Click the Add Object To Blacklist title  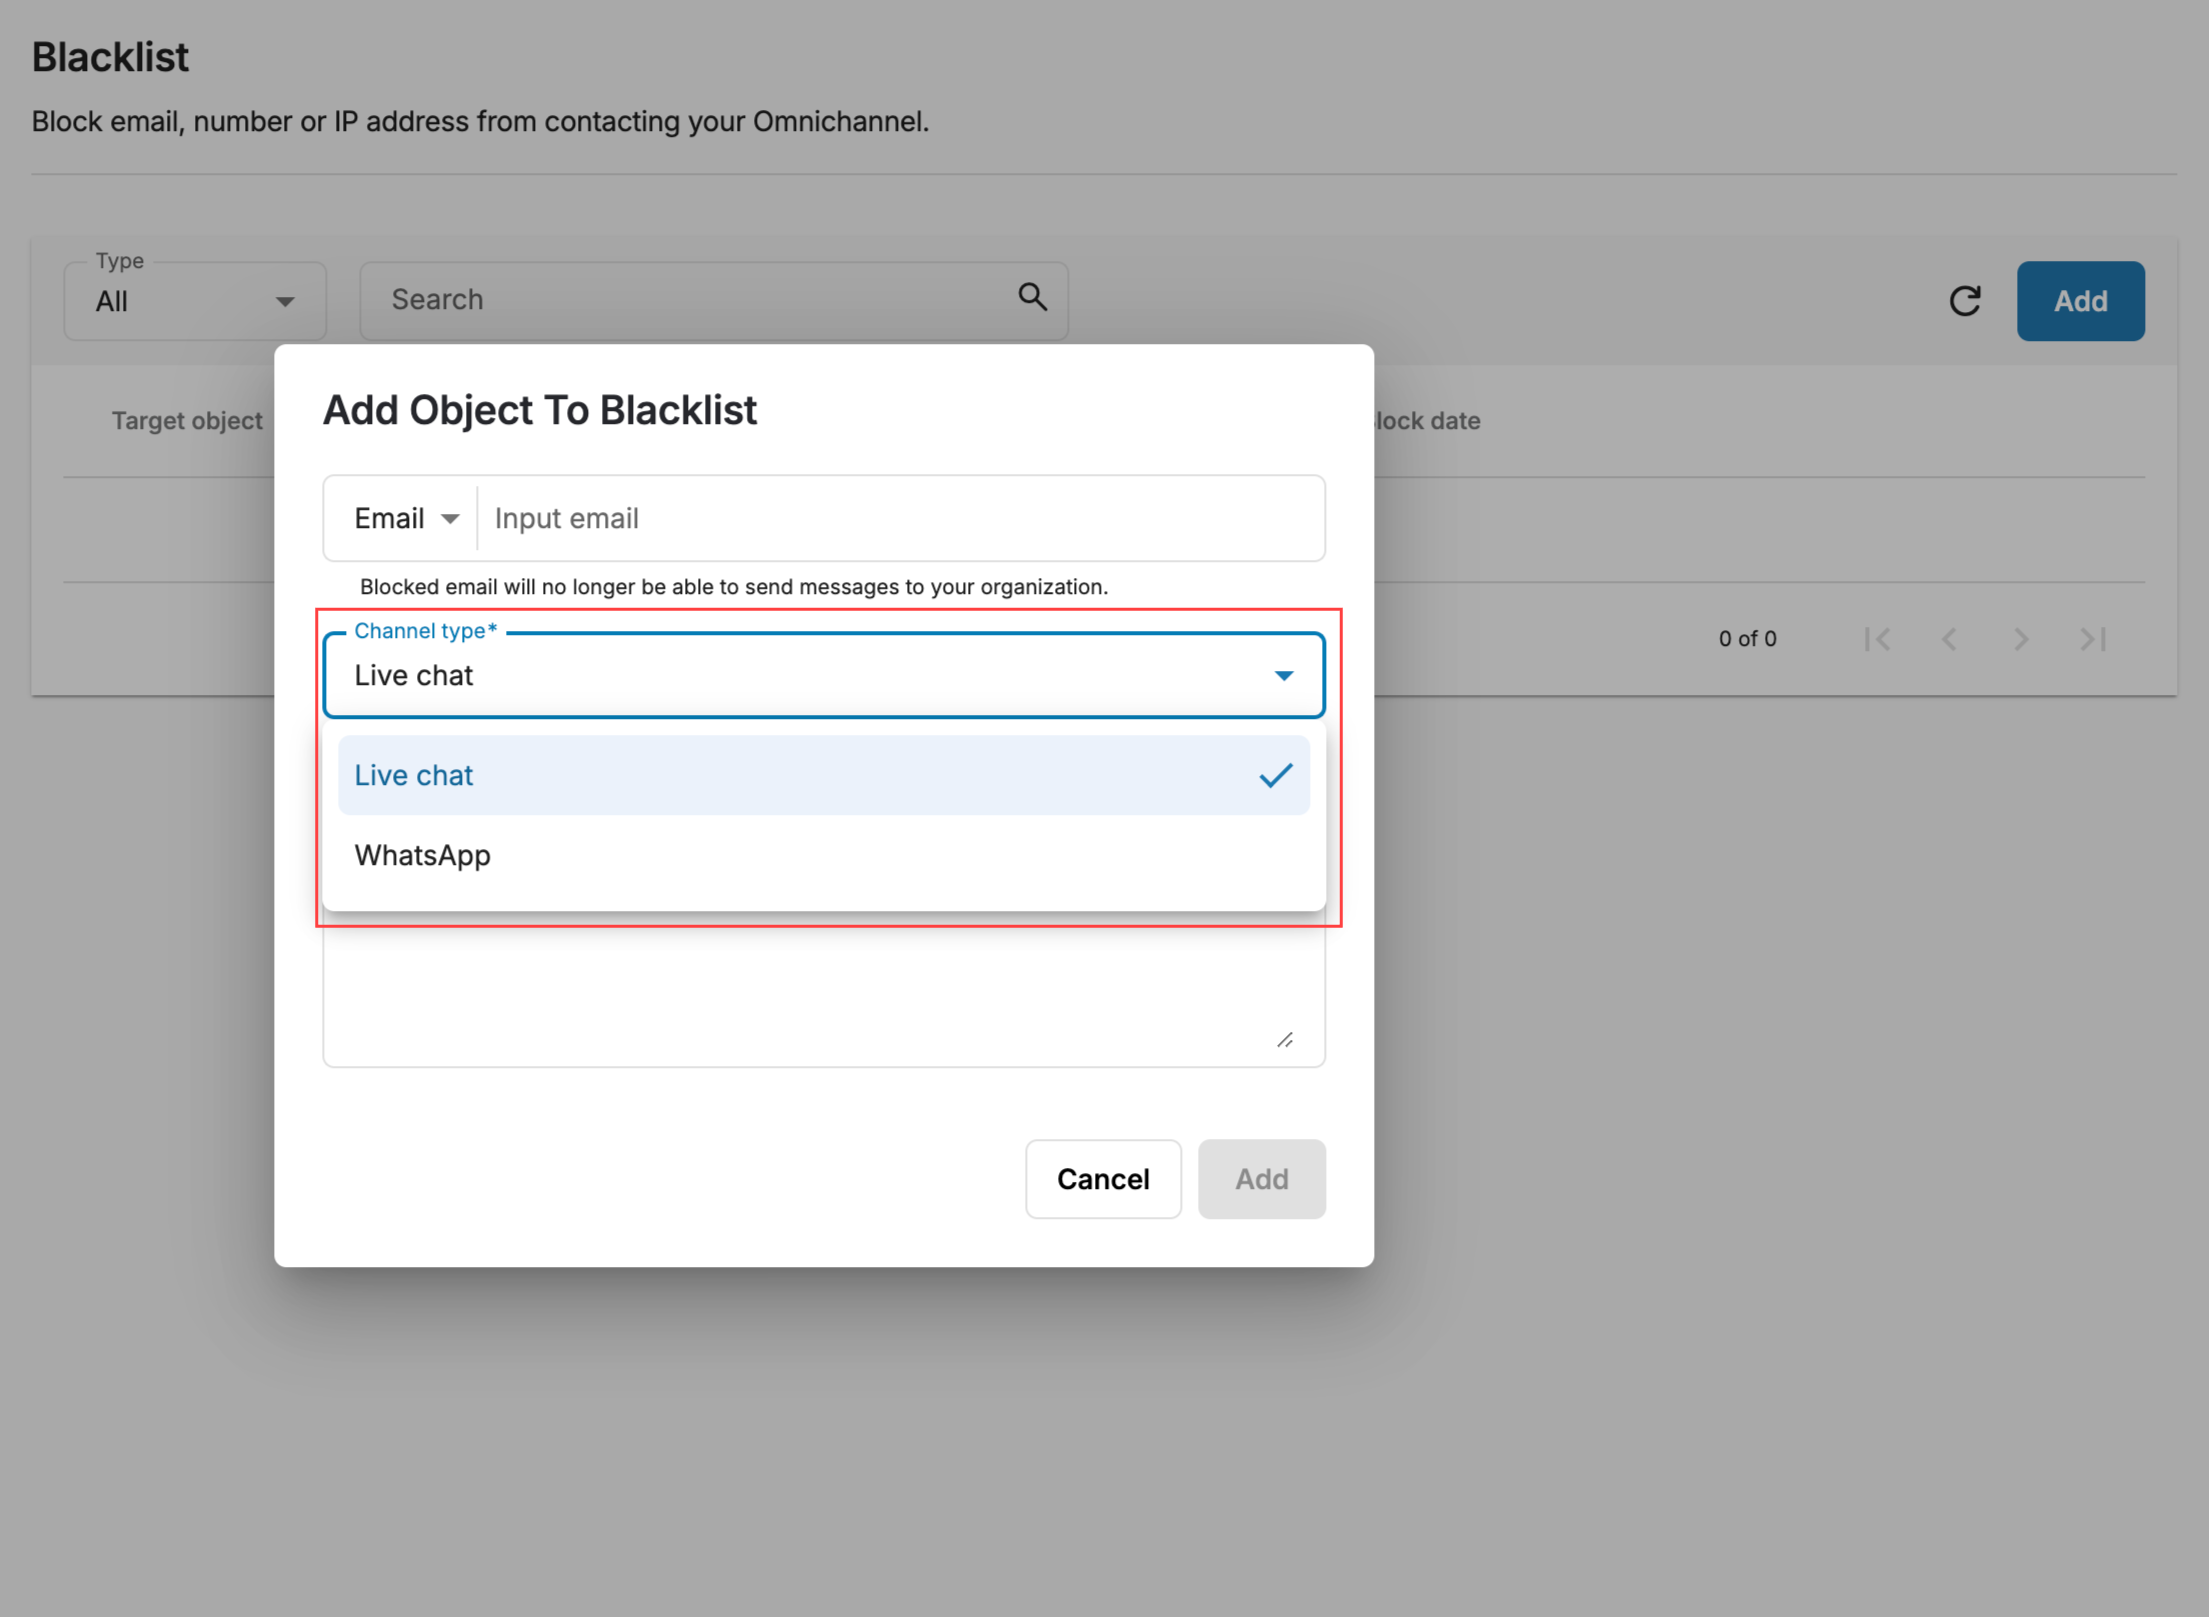click(x=539, y=410)
